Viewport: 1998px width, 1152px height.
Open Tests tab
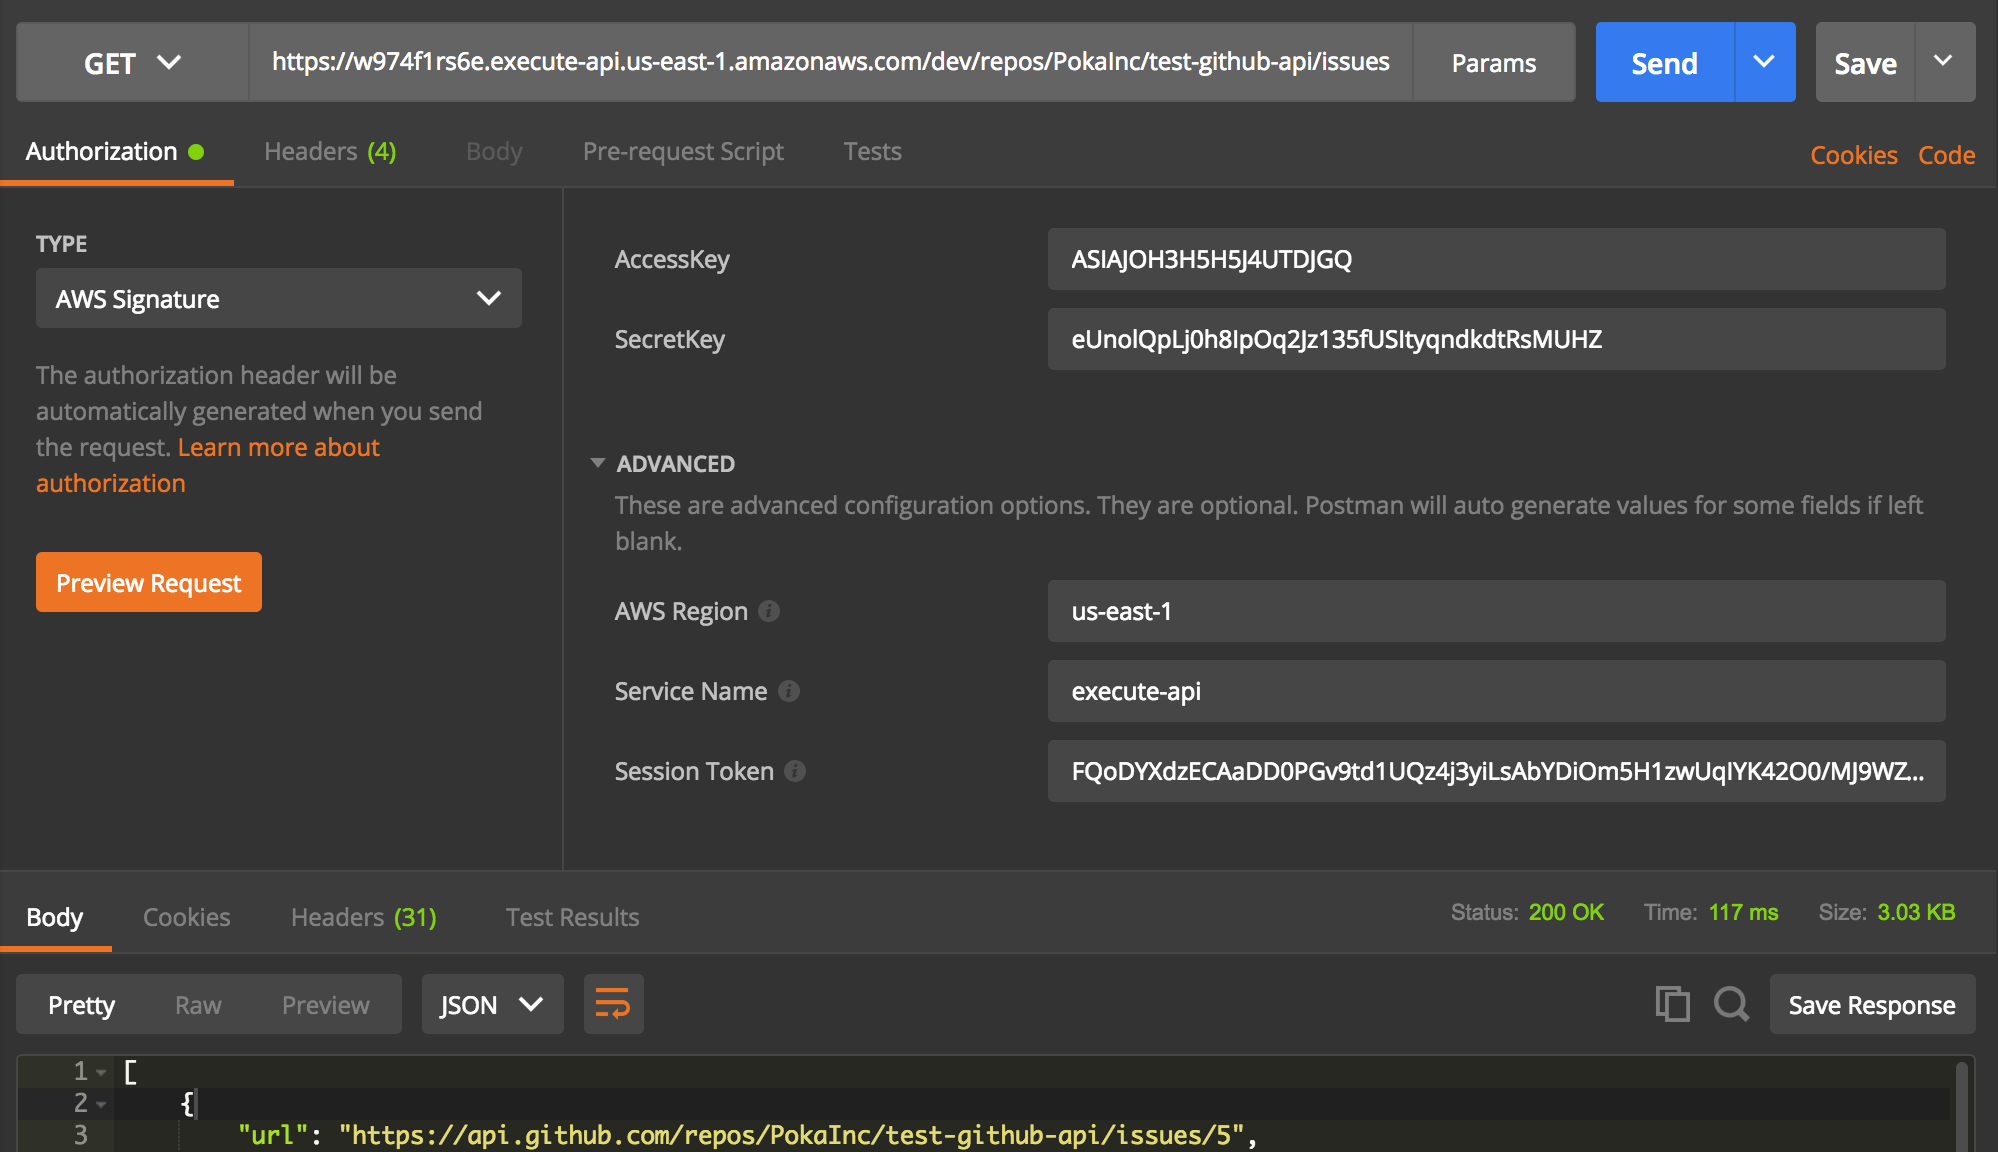click(x=872, y=152)
